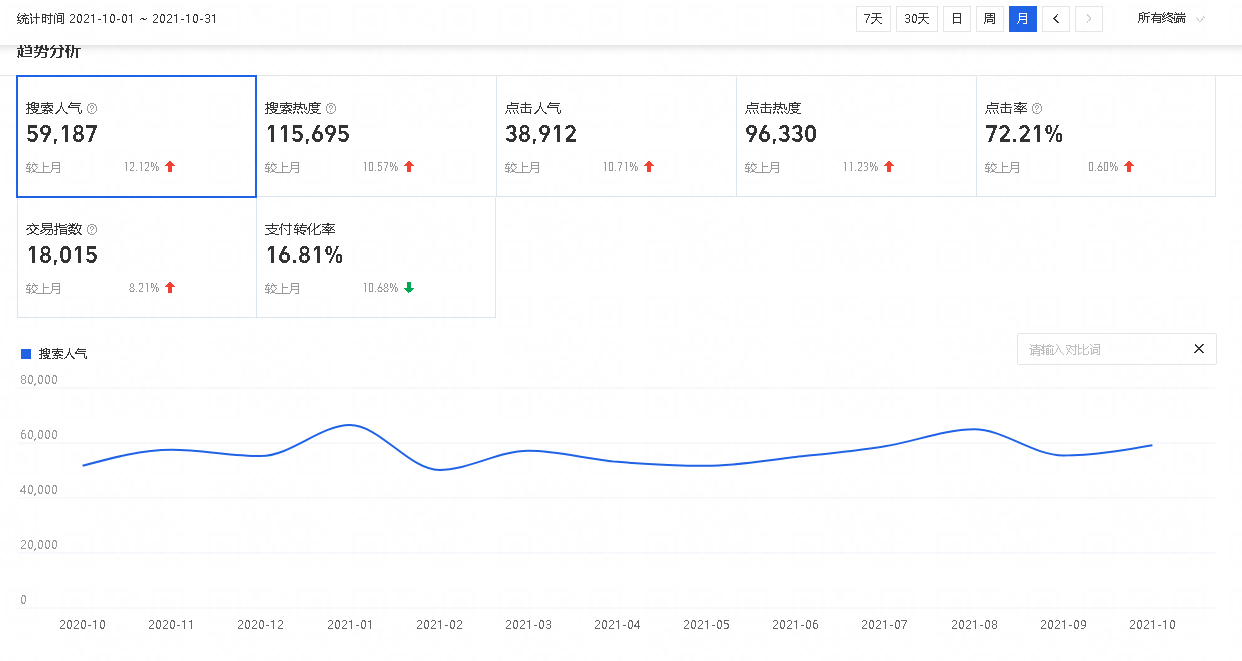Switch to 7天 time range
1242x661 pixels.
click(873, 19)
